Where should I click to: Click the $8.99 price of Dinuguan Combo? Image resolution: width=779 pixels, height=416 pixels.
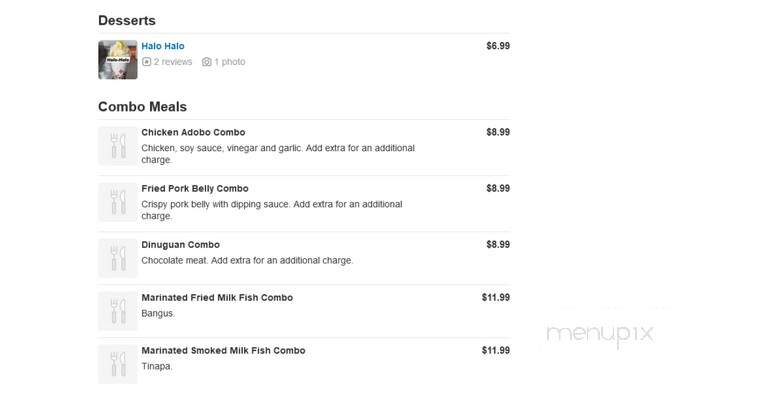tap(498, 244)
